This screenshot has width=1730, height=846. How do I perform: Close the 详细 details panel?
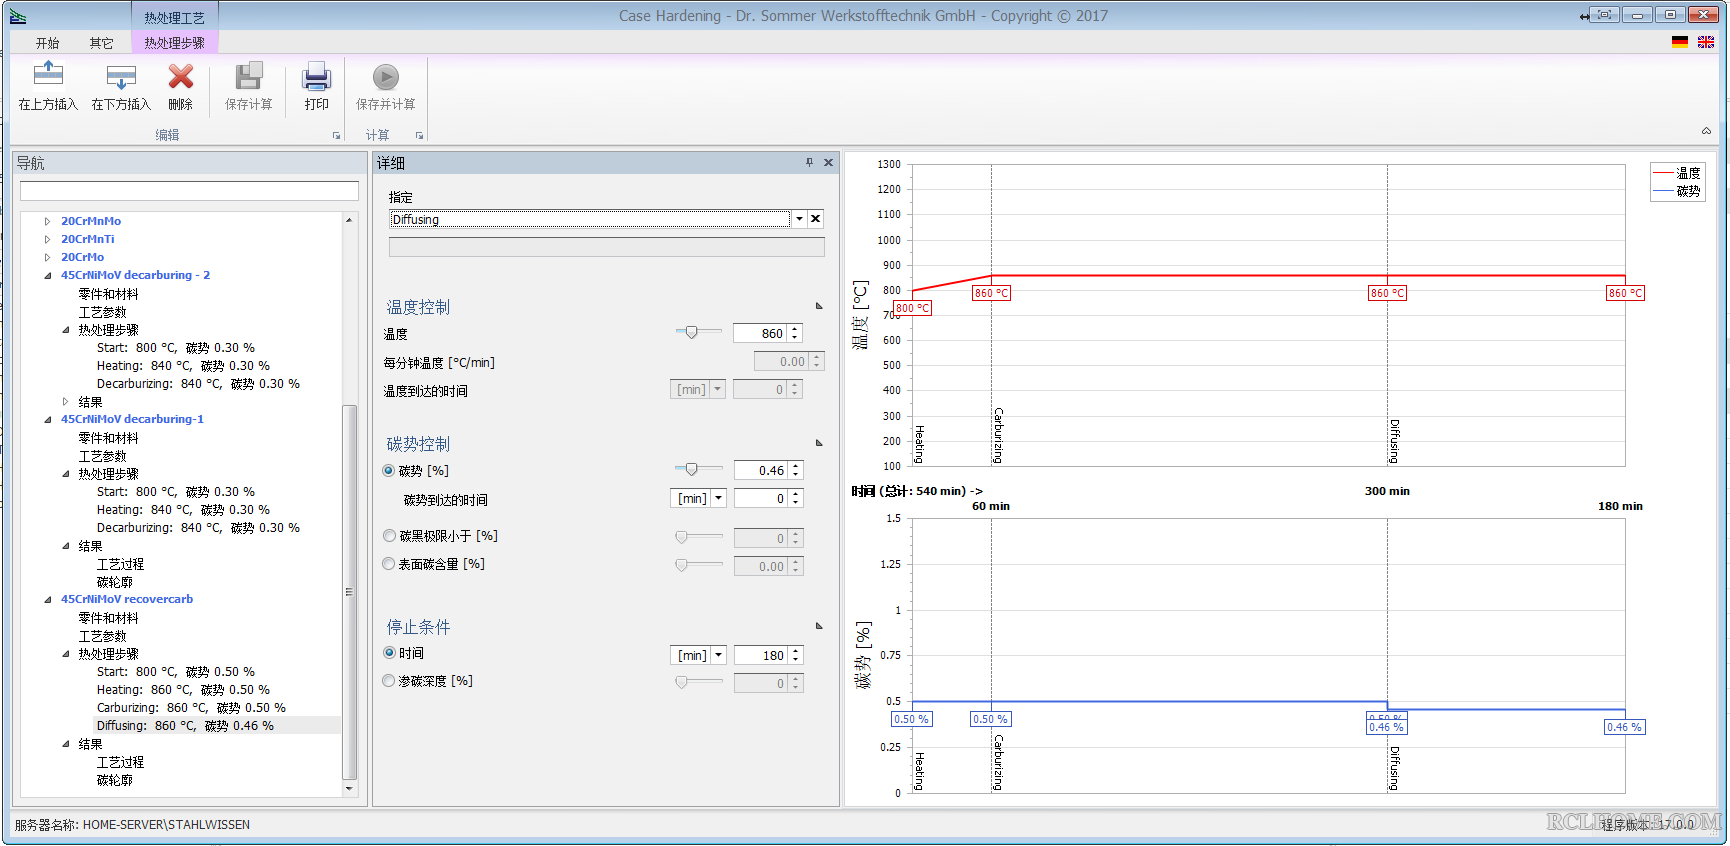point(828,162)
